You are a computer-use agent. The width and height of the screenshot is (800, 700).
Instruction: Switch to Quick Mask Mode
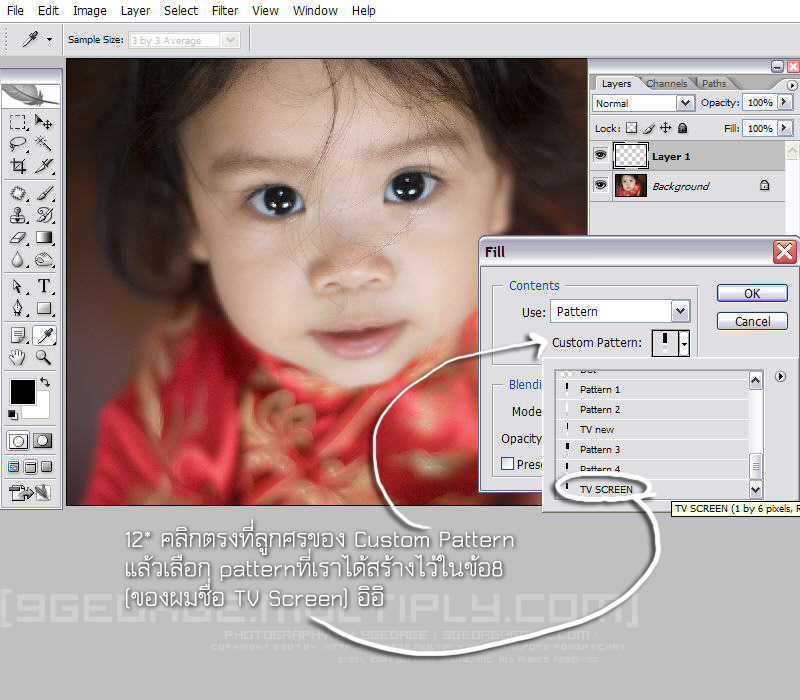tap(43, 441)
